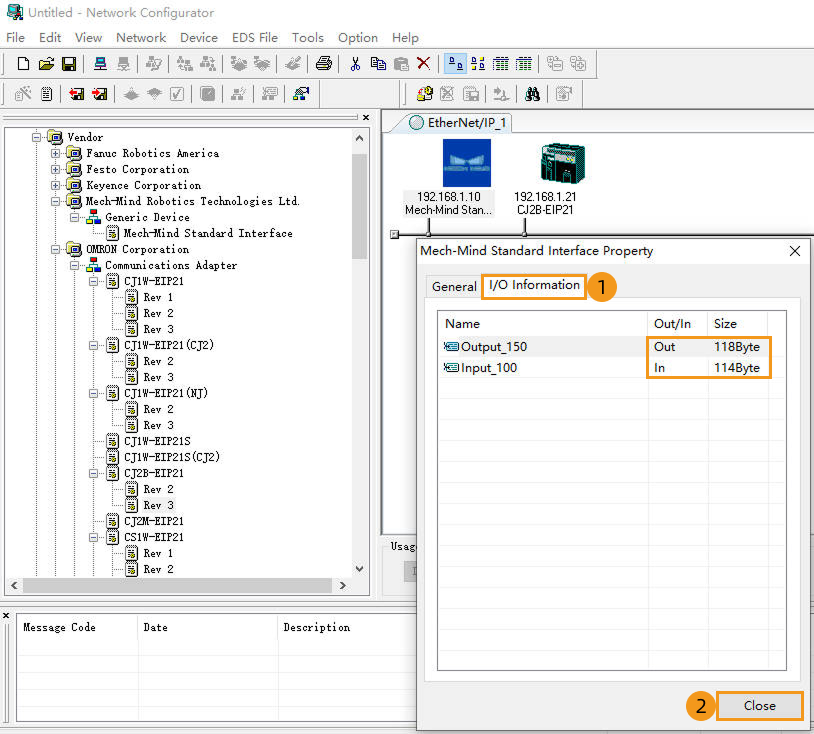Save the current network configuration

(x=68, y=63)
